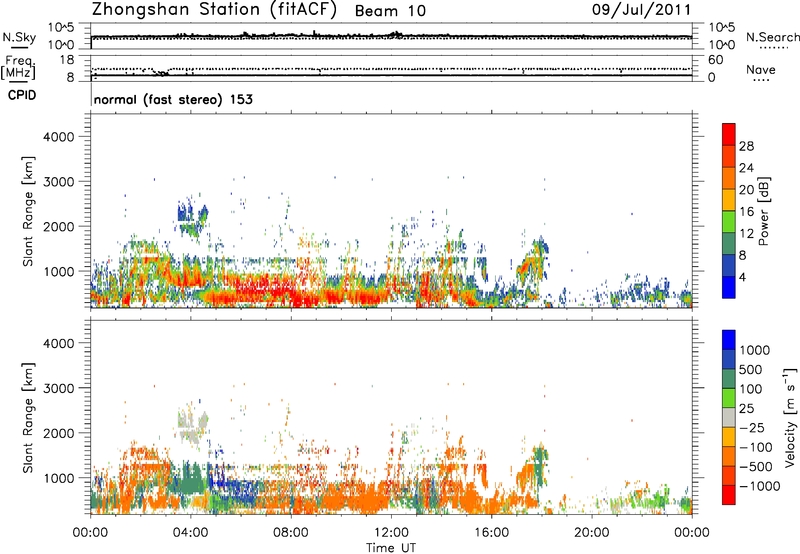Image resolution: width=800 pixels, height=554 pixels.
Task: Click the 'Power [dB]' colorbar label
Action: [763, 211]
